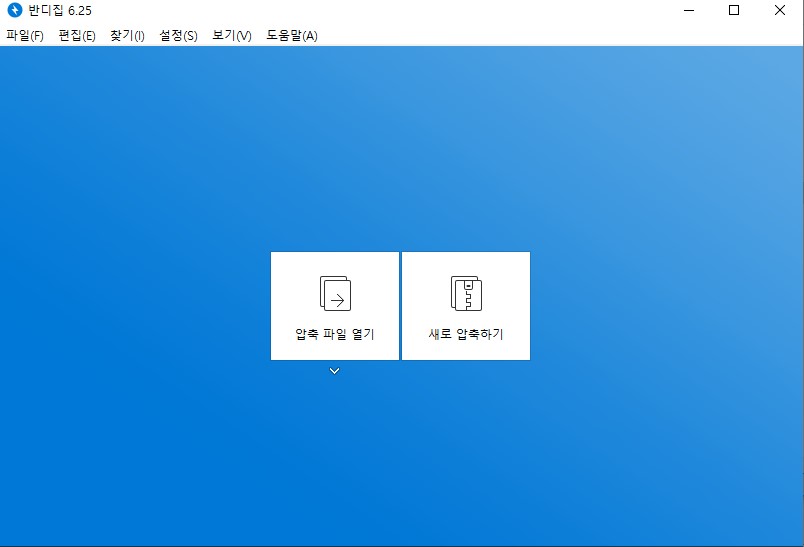804x547 pixels.
Task: Open the 보기(V) menu
Action: coord(232,35)
